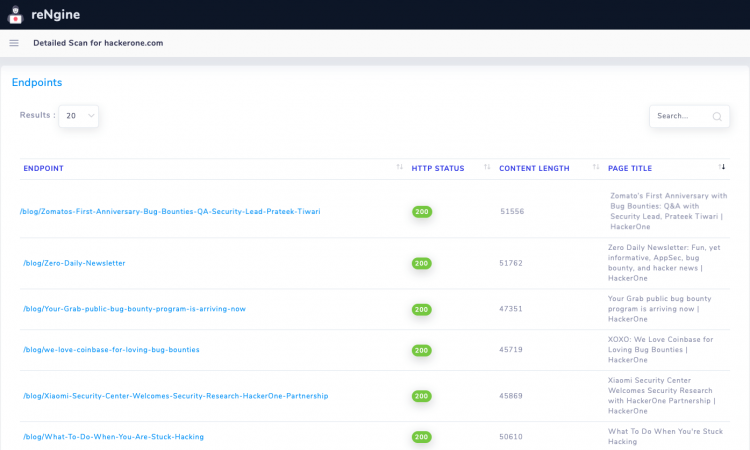Focus the Search input field
This screenshot has height=450, width=750.
[x=689, y=116]
